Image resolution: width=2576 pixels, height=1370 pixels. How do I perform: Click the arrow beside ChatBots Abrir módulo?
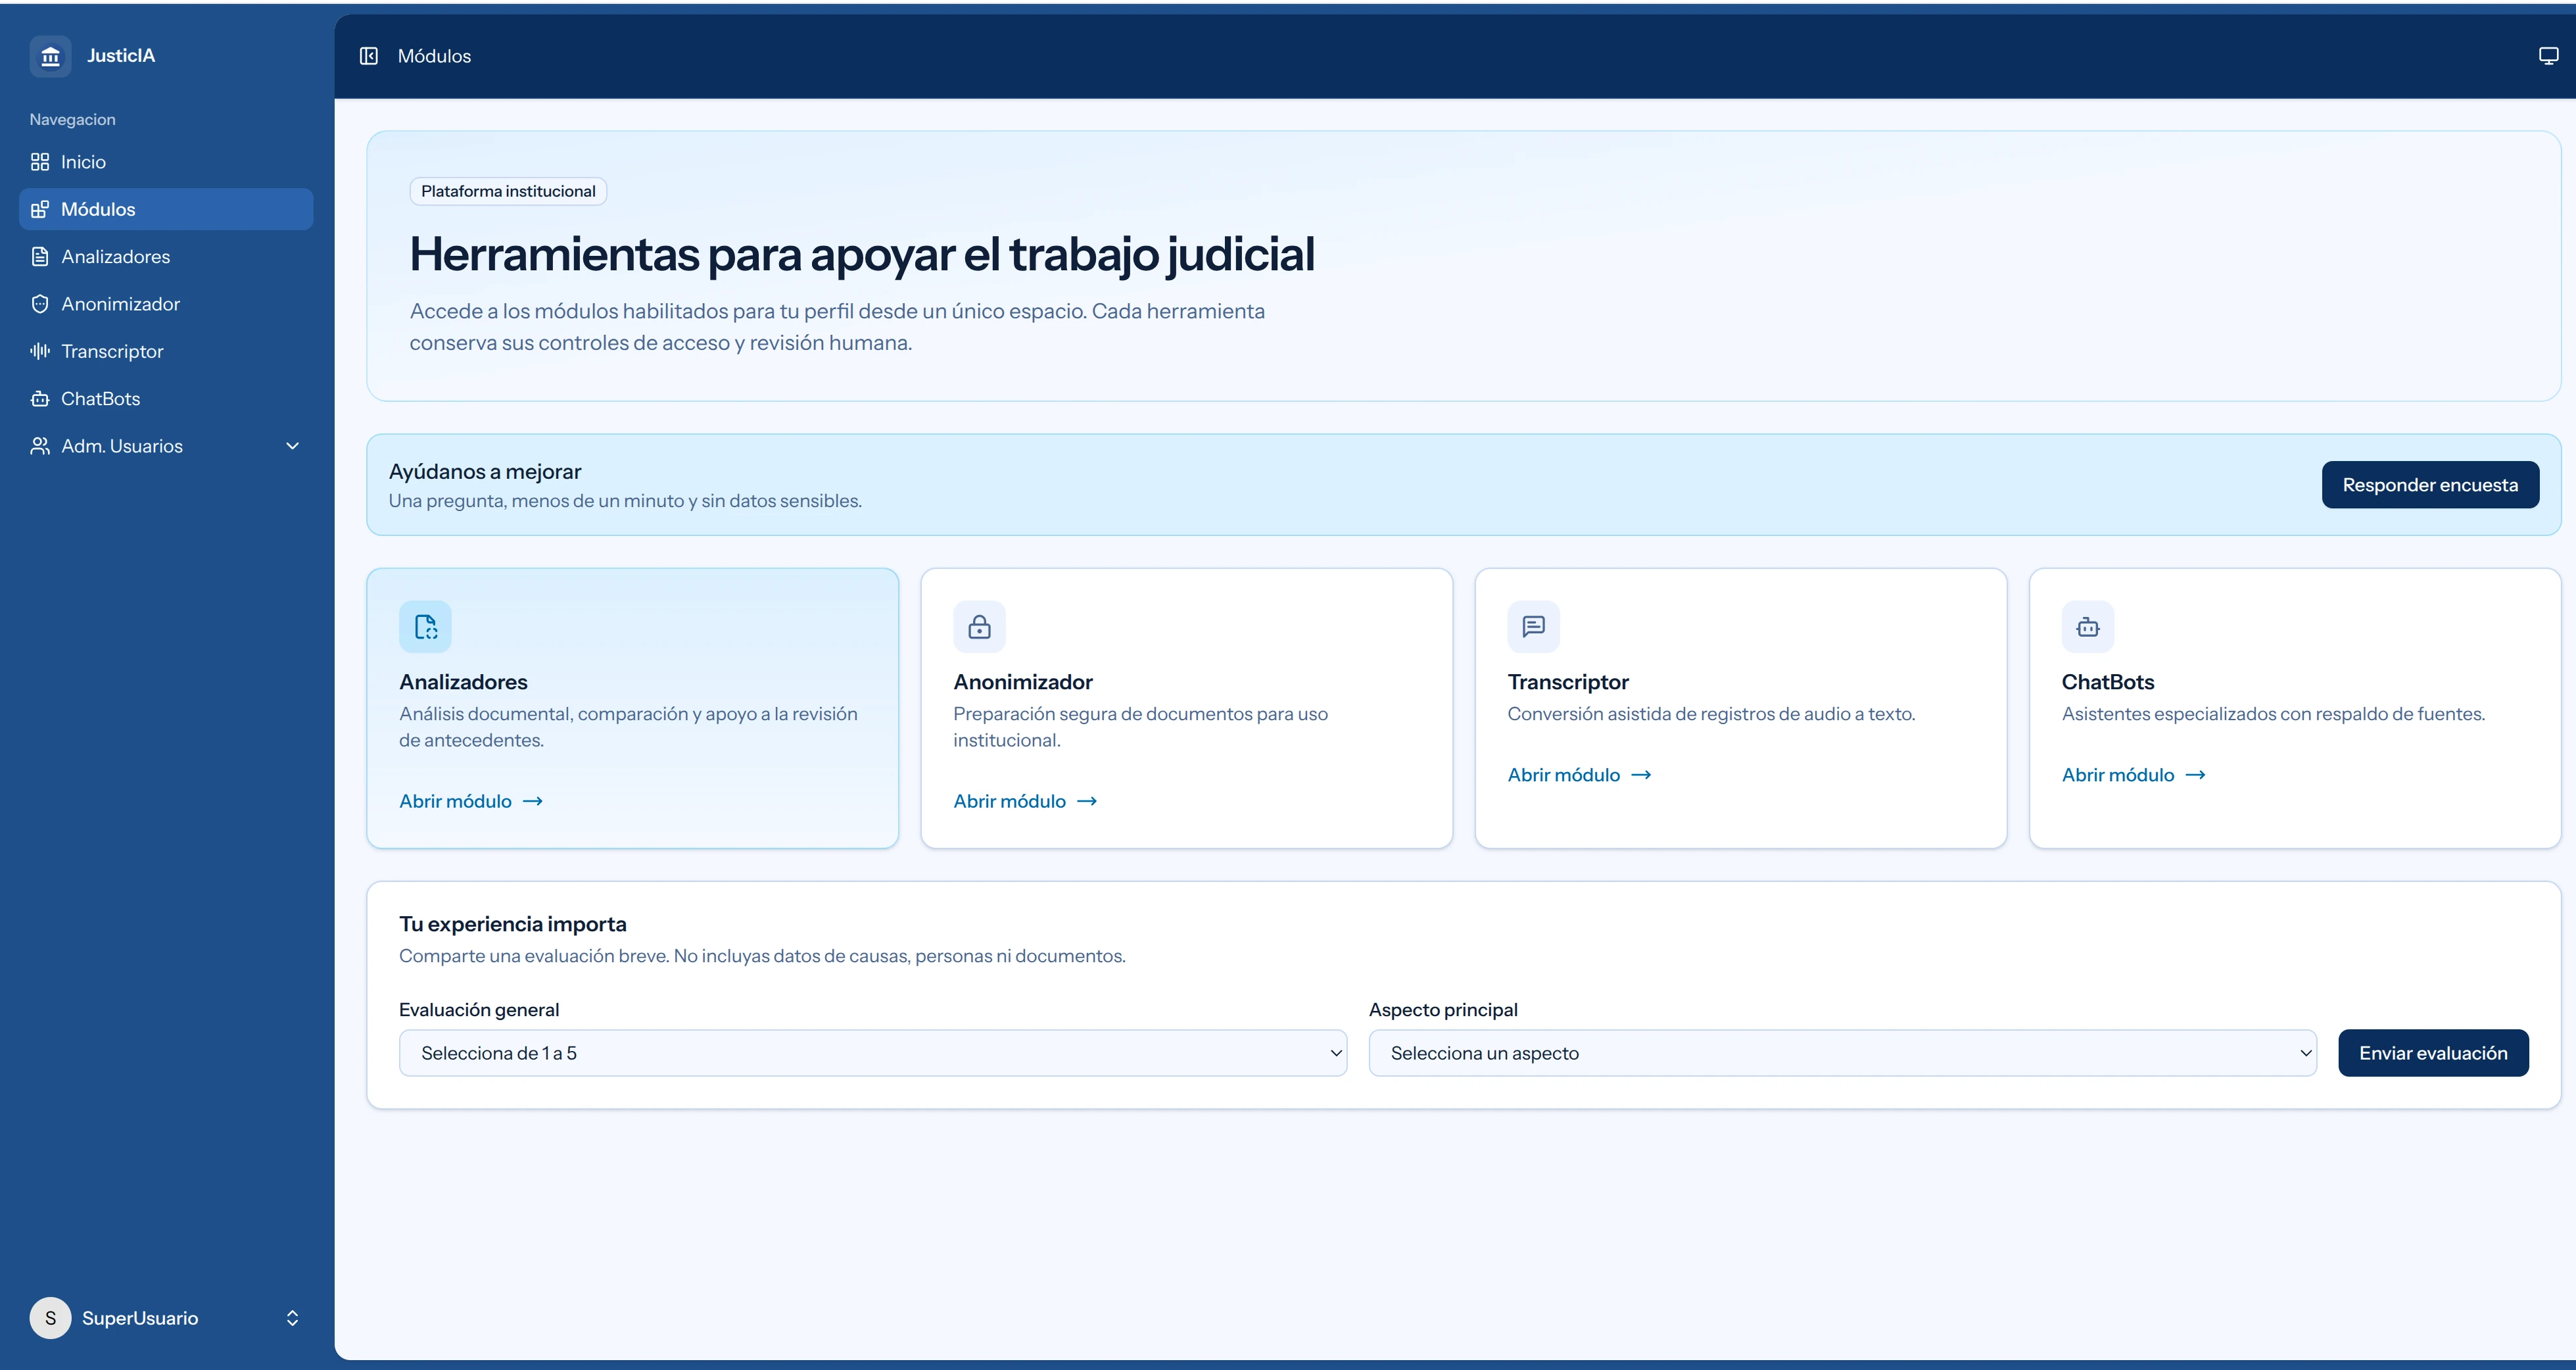tap(2195, 775)
